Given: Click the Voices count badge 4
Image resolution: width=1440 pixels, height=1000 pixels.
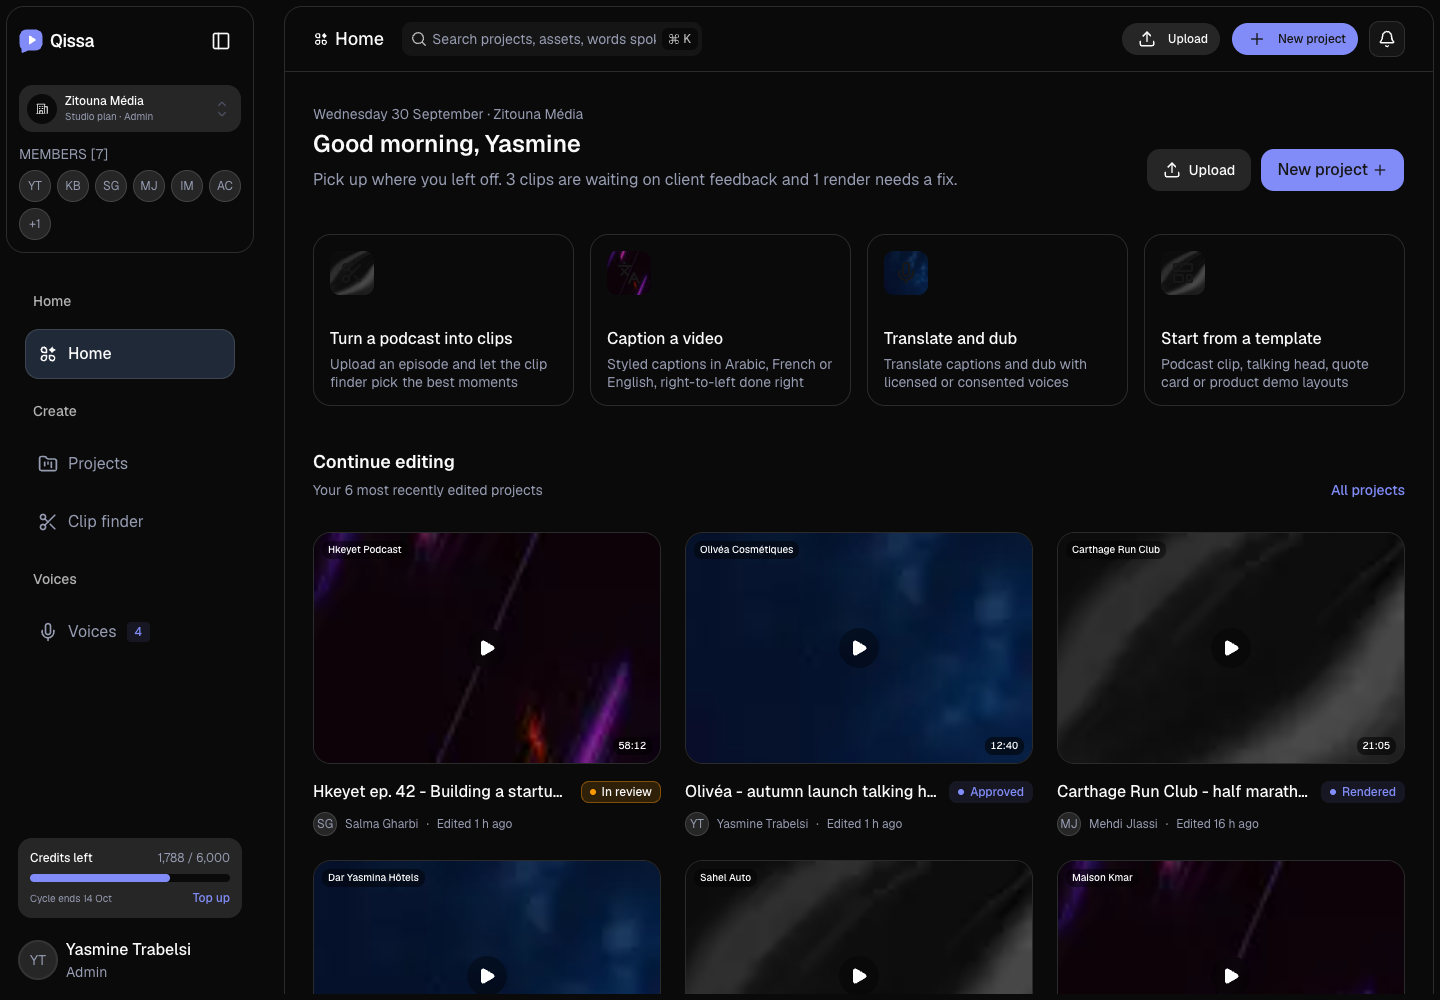Looking at the screenshot, I should pos(138,632).
